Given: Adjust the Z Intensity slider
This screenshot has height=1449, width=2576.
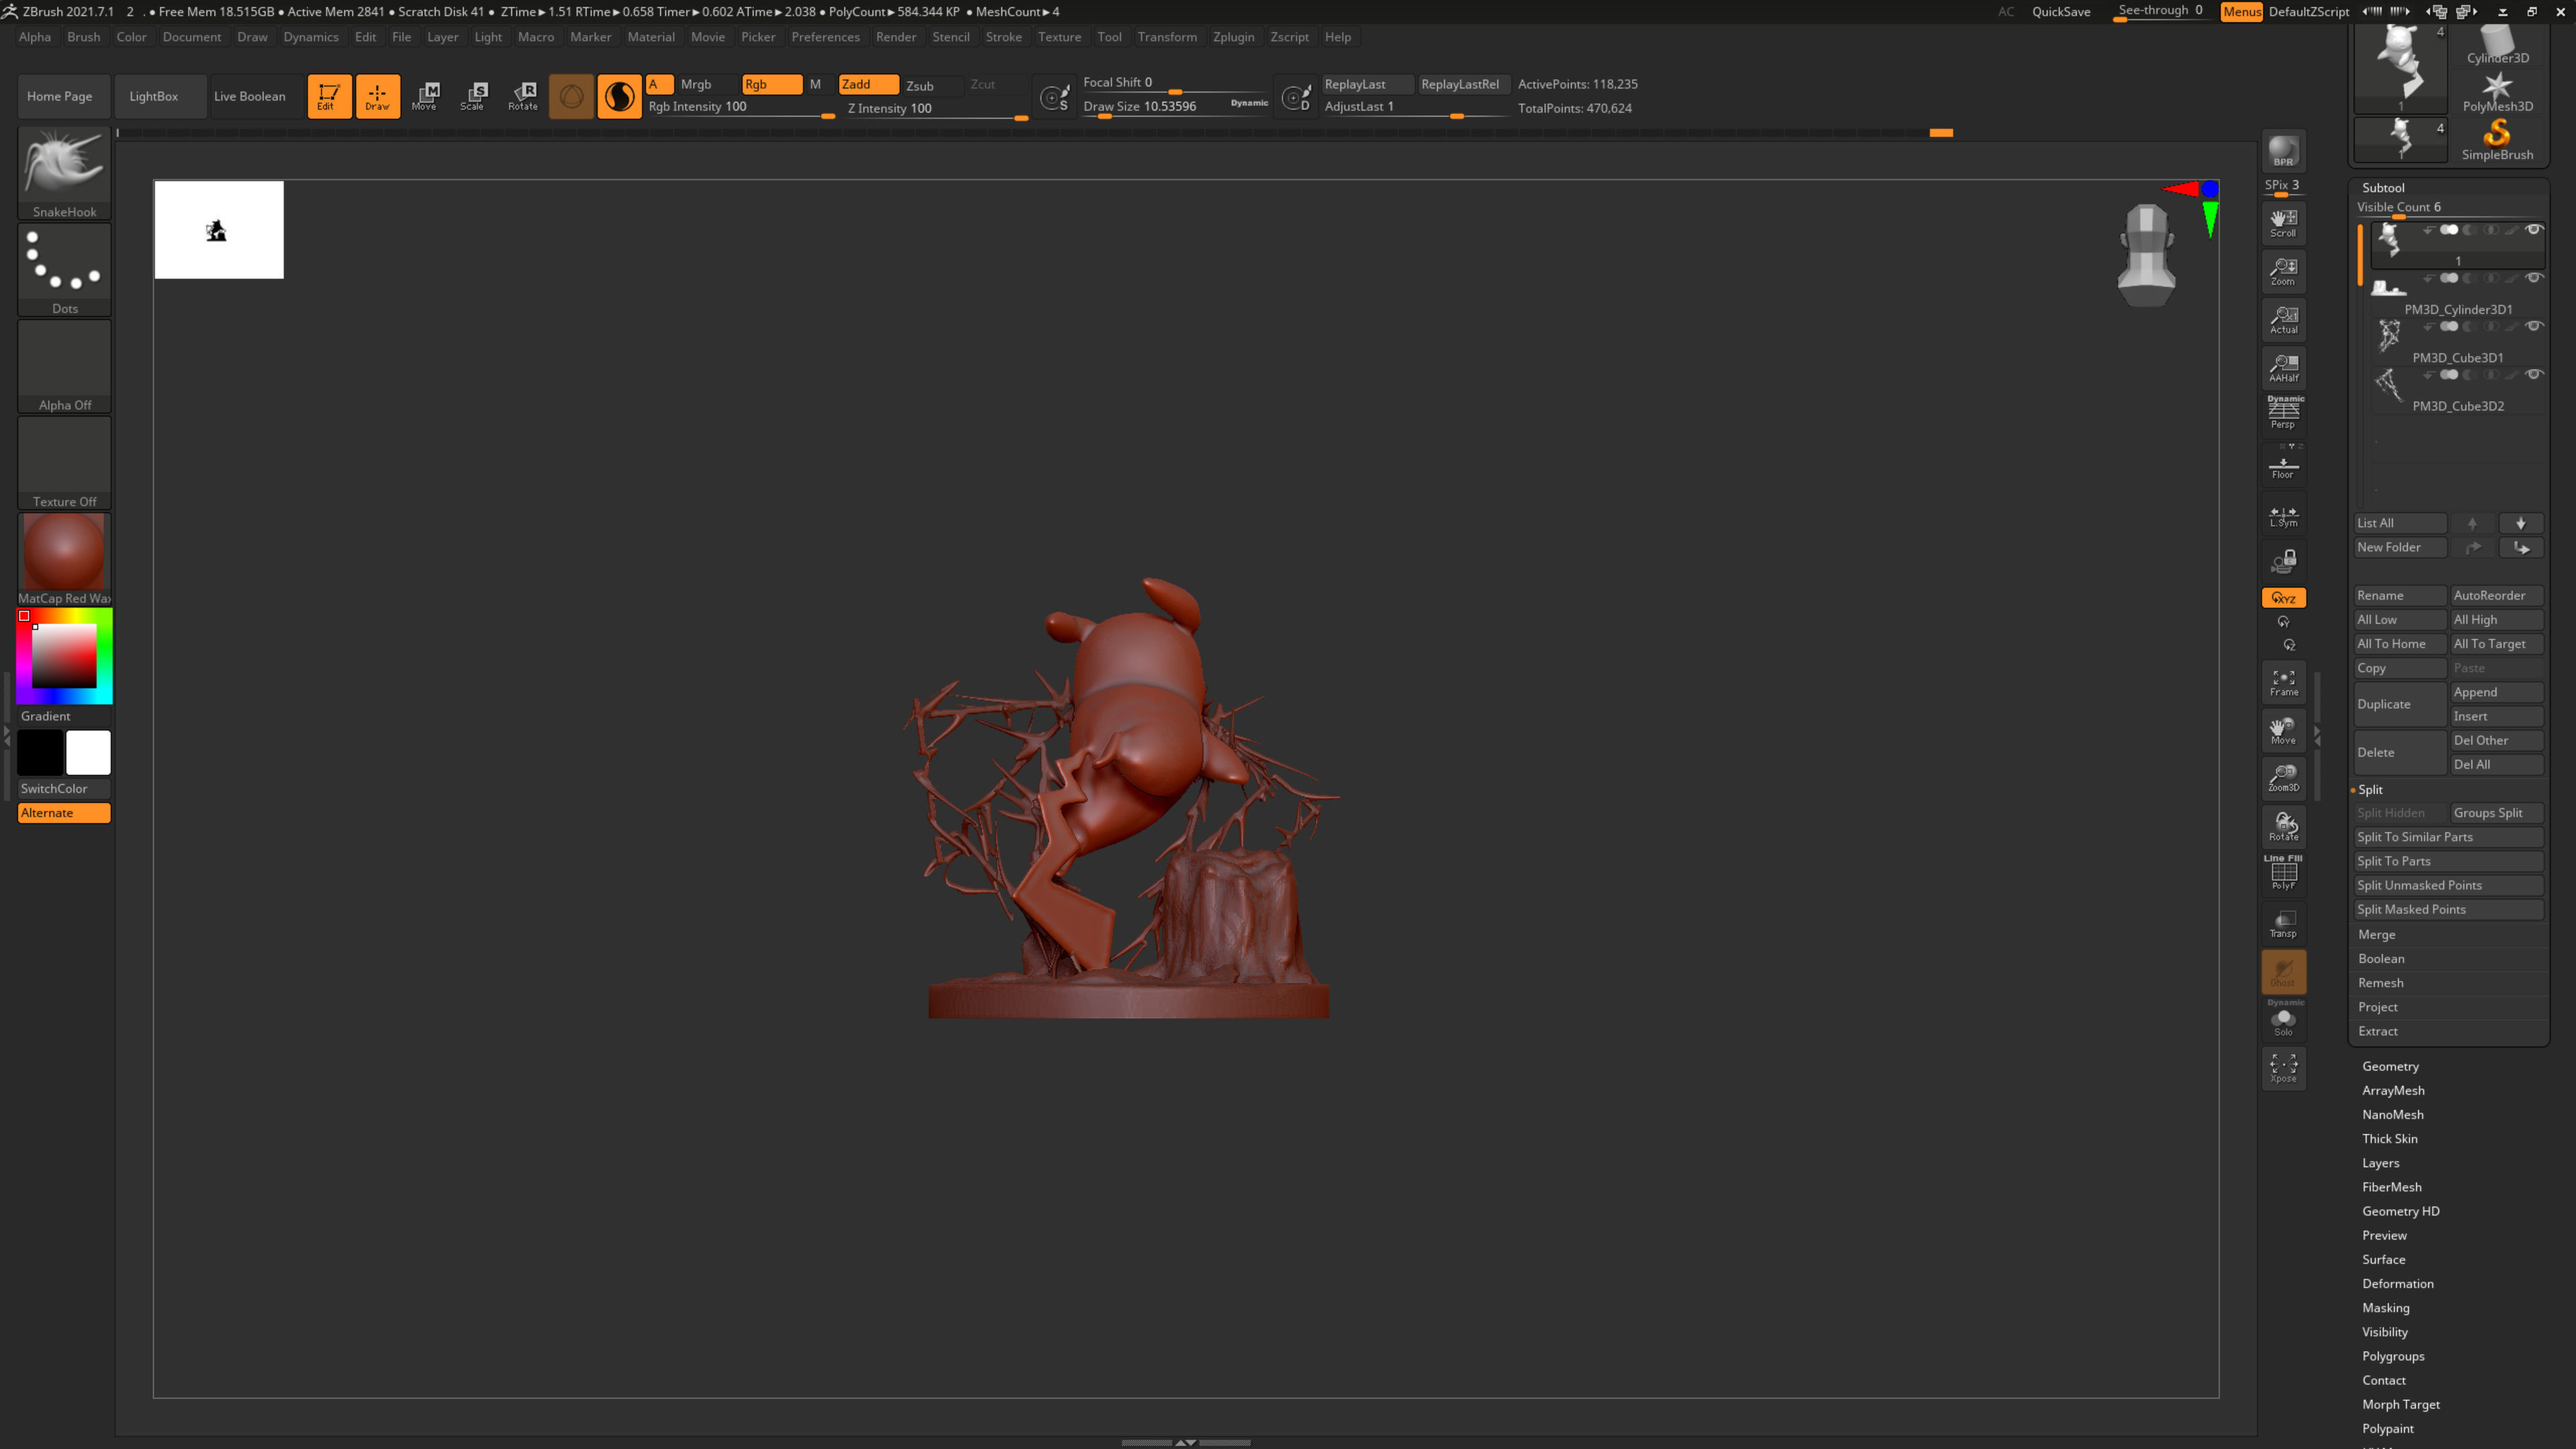Looking at the screenshot, I should pyautogui.click(x=937, y=109).
